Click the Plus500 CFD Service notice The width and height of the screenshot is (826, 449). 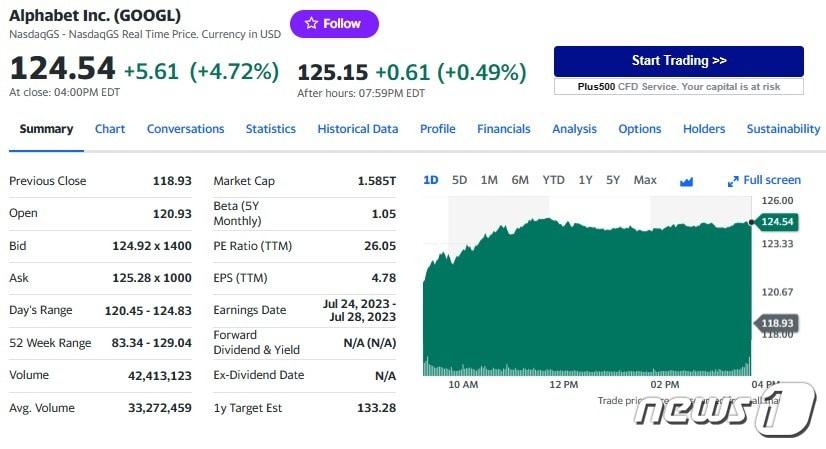click(x=678, y=86)
